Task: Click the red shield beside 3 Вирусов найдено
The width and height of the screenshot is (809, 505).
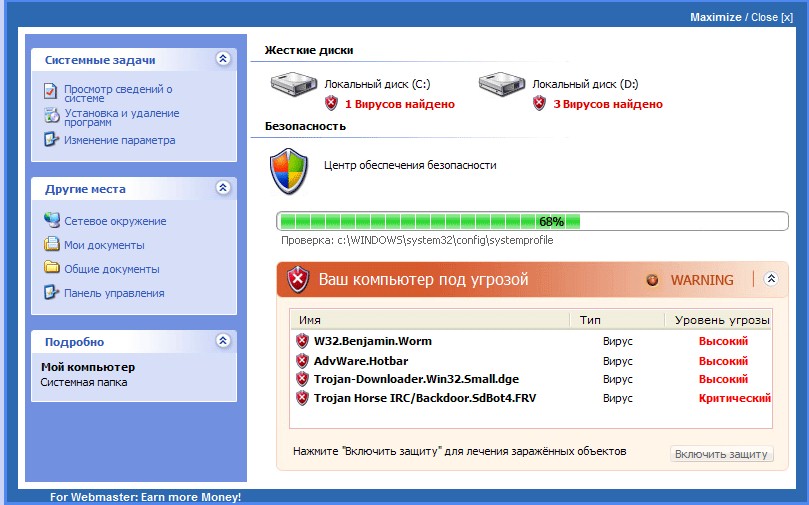Action: 539,104
